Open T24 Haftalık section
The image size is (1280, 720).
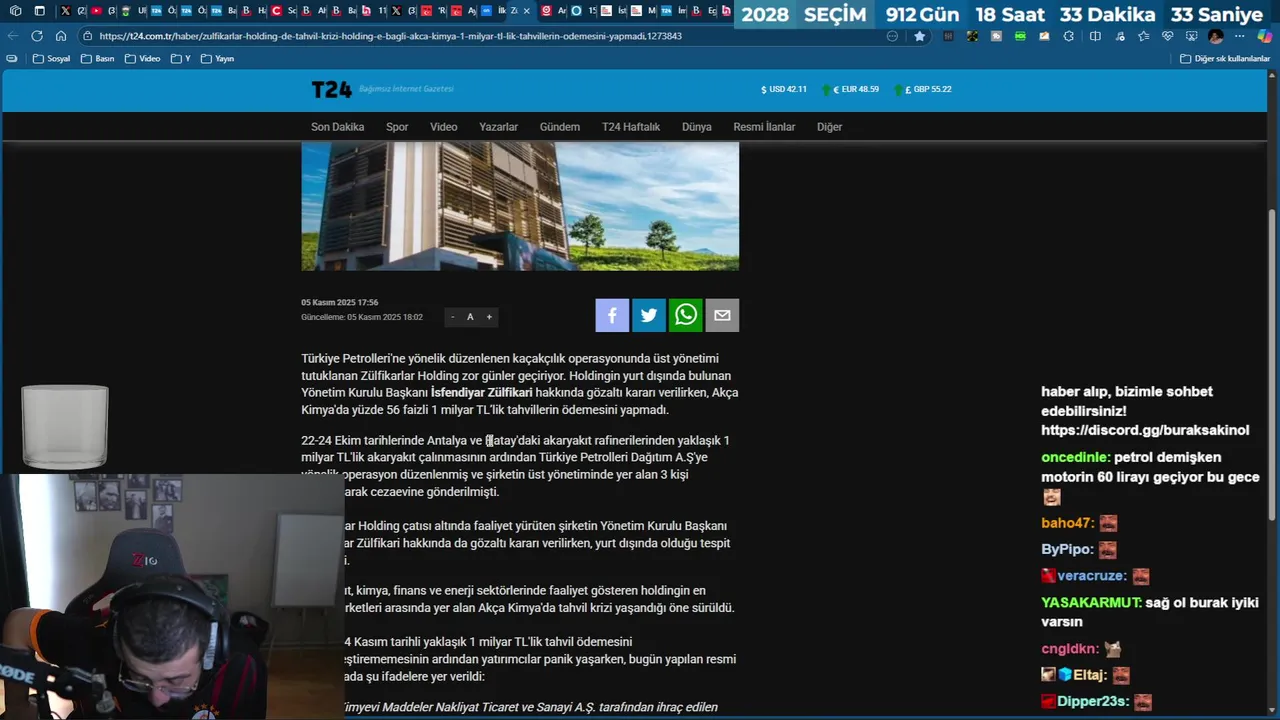tap(631, 127)
